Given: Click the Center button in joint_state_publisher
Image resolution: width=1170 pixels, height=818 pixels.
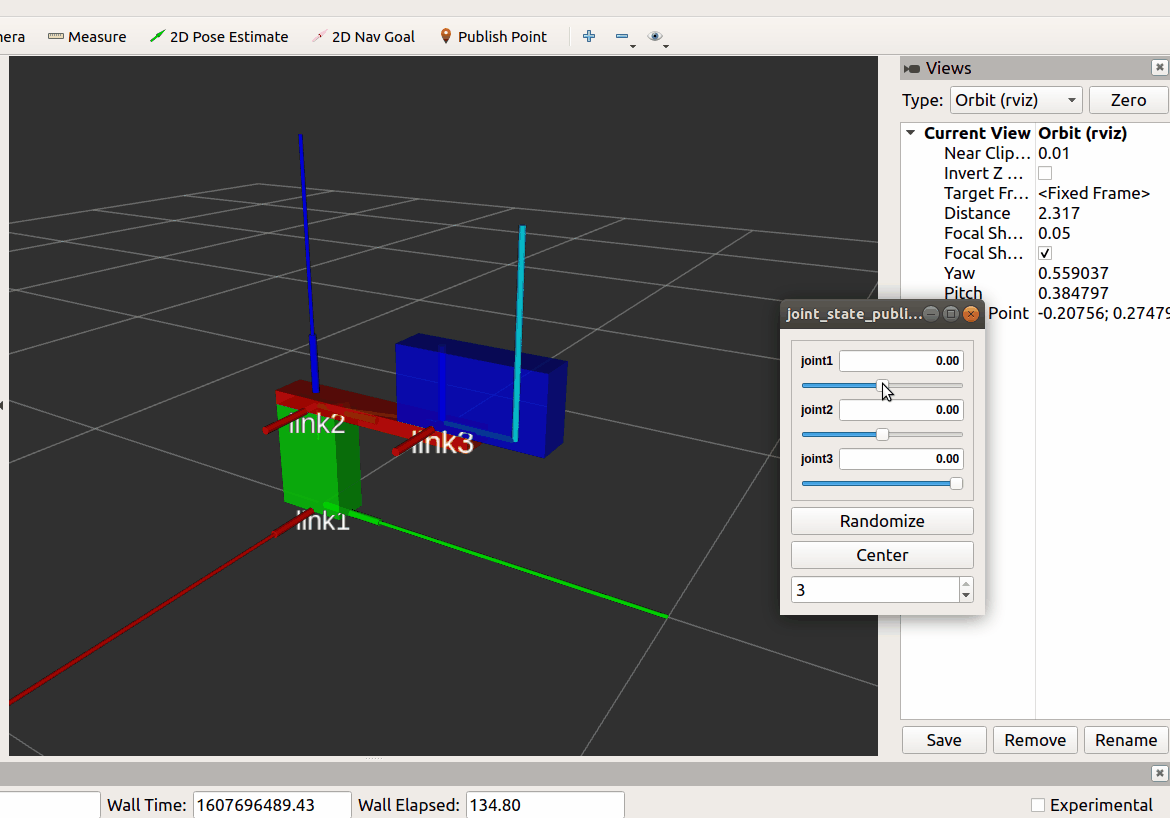Looking at the screenshot, I should (x=881, y=555).
